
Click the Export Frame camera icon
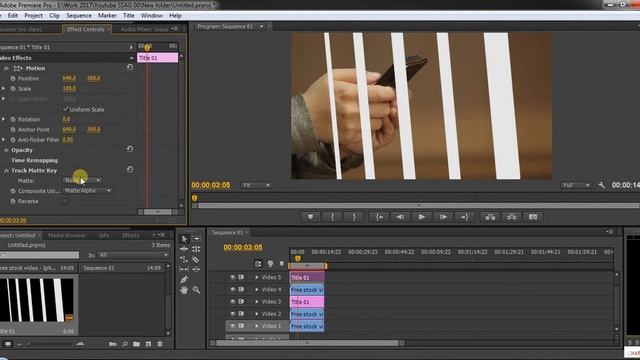tap(533, 217)
